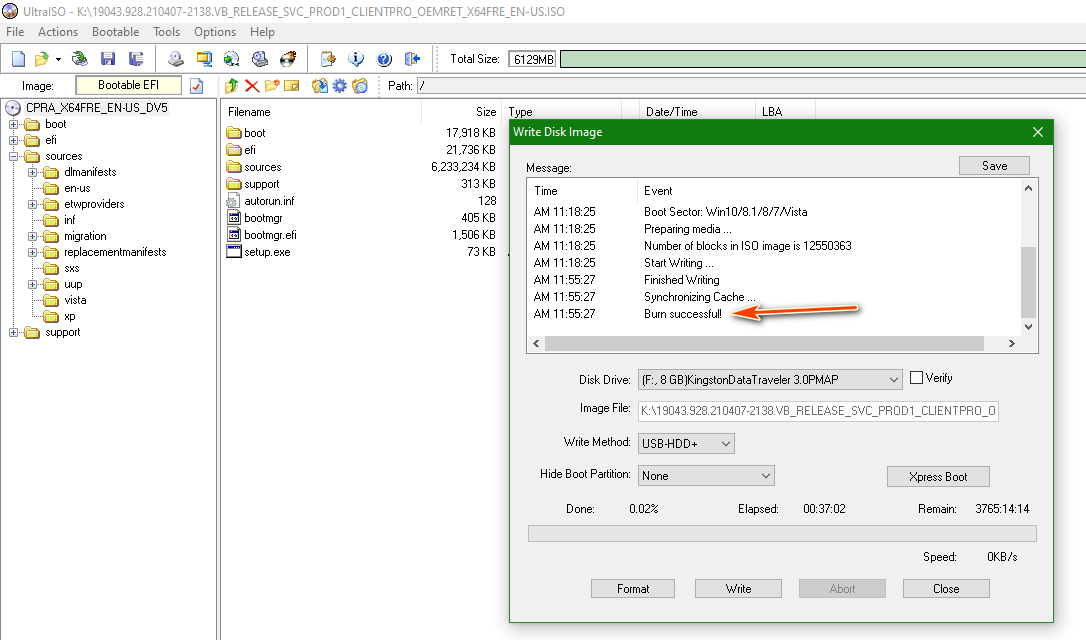Click the 'Burn successful!' log entry
Image resolution: width=1086 pixels, height=640 pixels.
[682, 314]
